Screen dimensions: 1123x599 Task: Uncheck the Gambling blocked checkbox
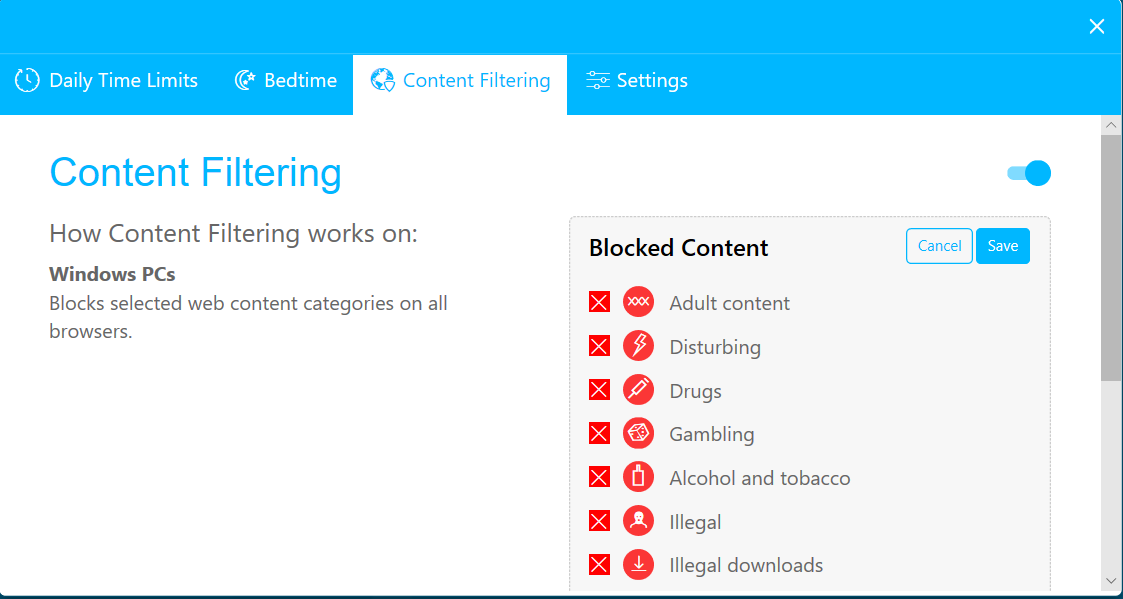[598, 433]
